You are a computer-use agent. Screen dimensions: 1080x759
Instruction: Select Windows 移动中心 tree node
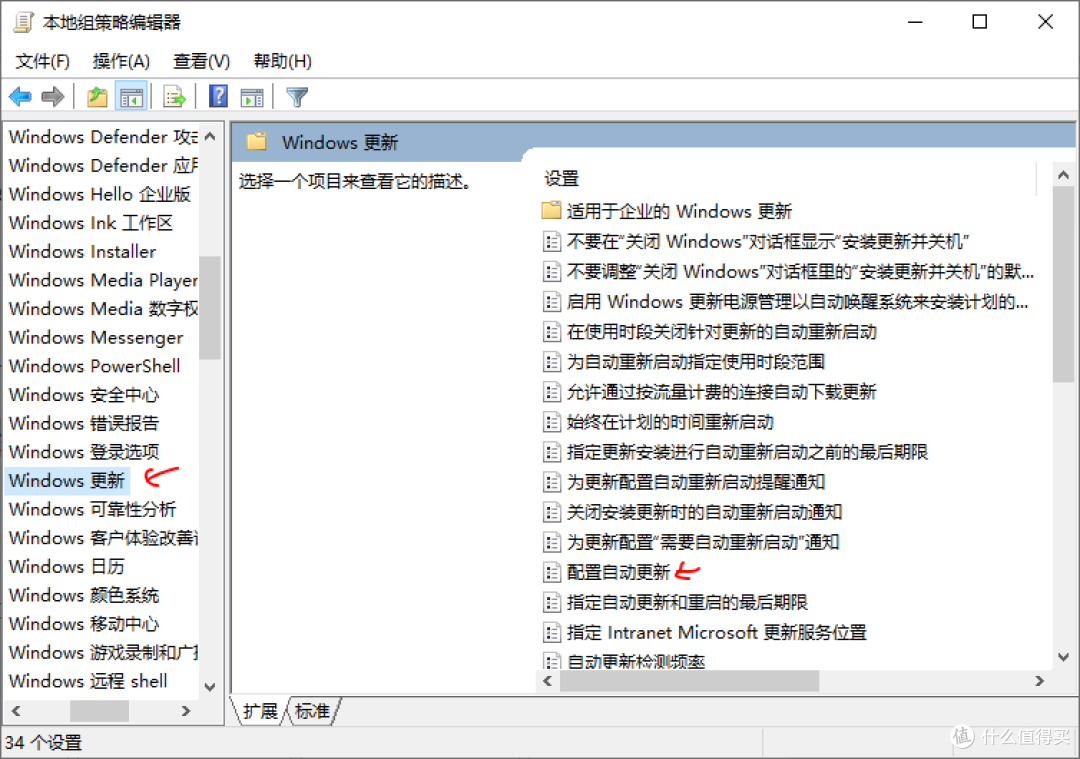click(83, 623)
